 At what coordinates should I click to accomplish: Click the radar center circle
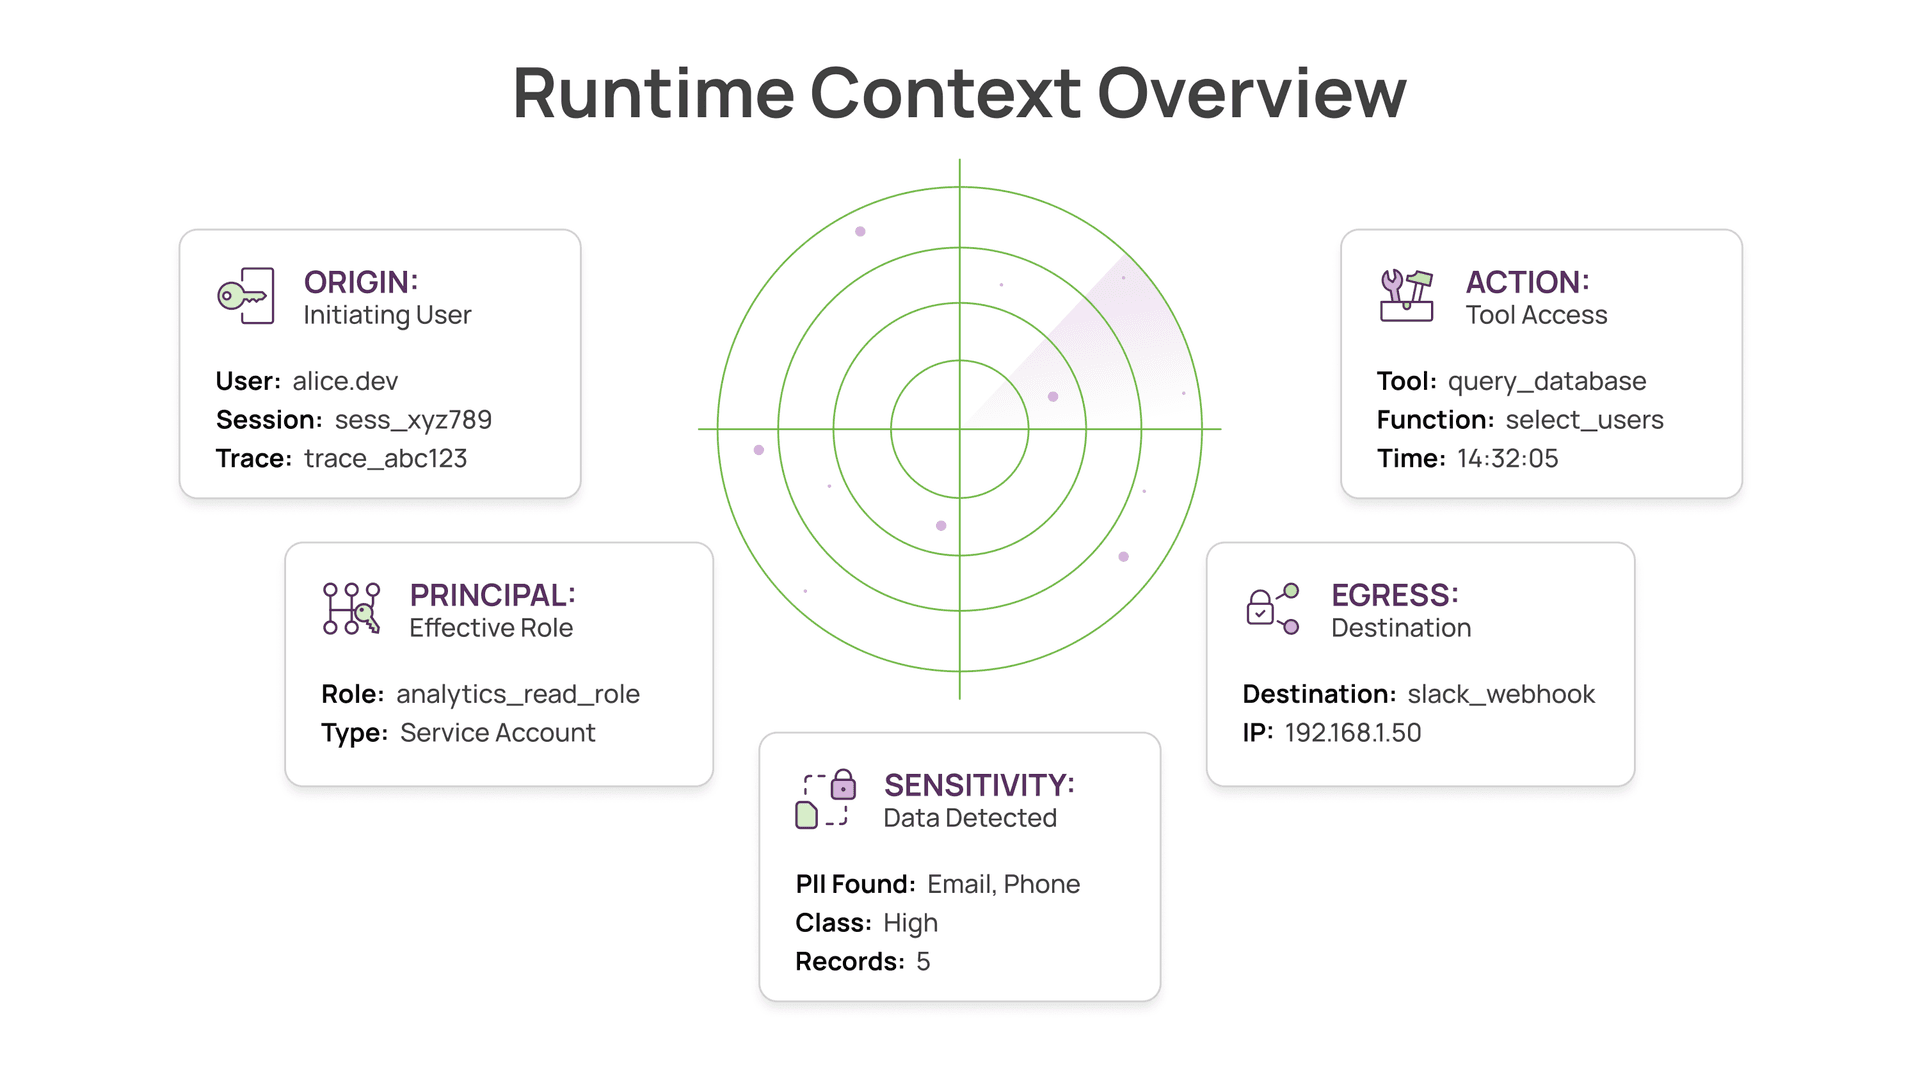(x=959, y=429)
